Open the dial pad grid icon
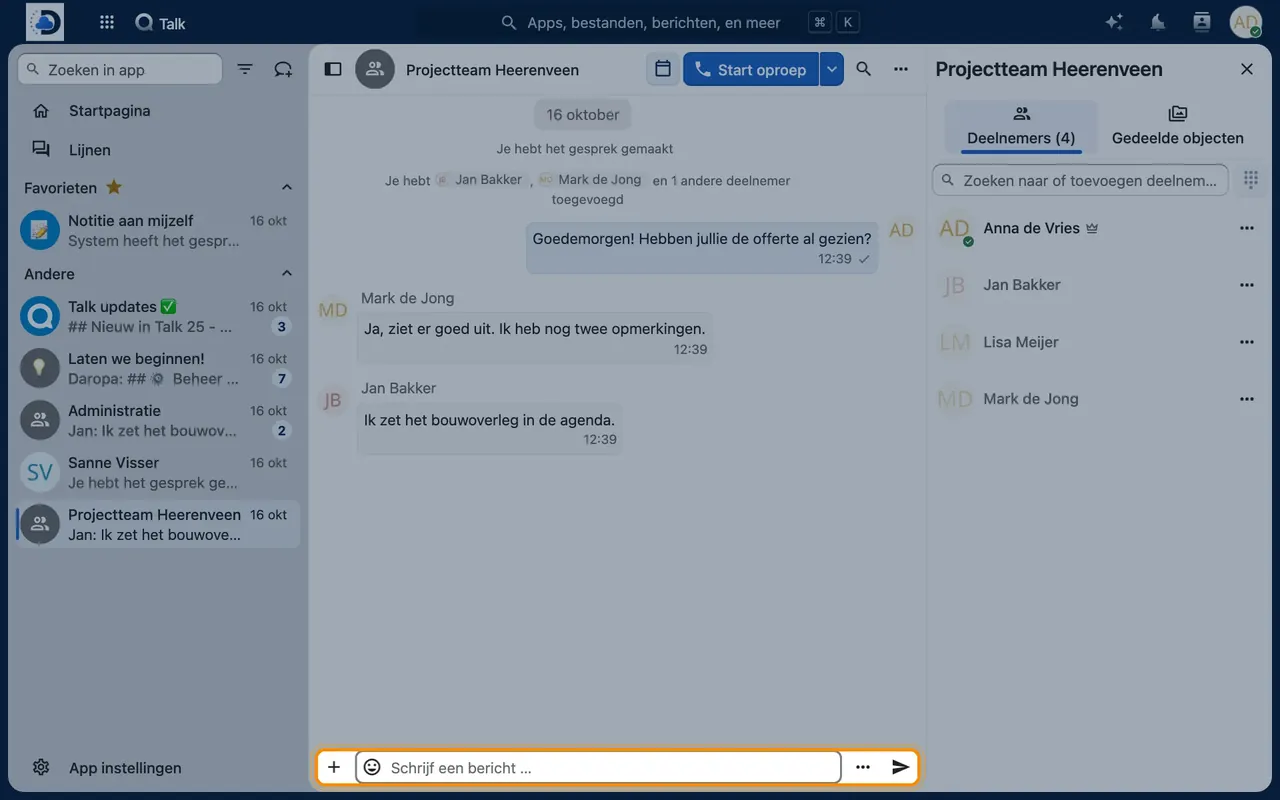 pyautogui.click(x=1250, y=179)
